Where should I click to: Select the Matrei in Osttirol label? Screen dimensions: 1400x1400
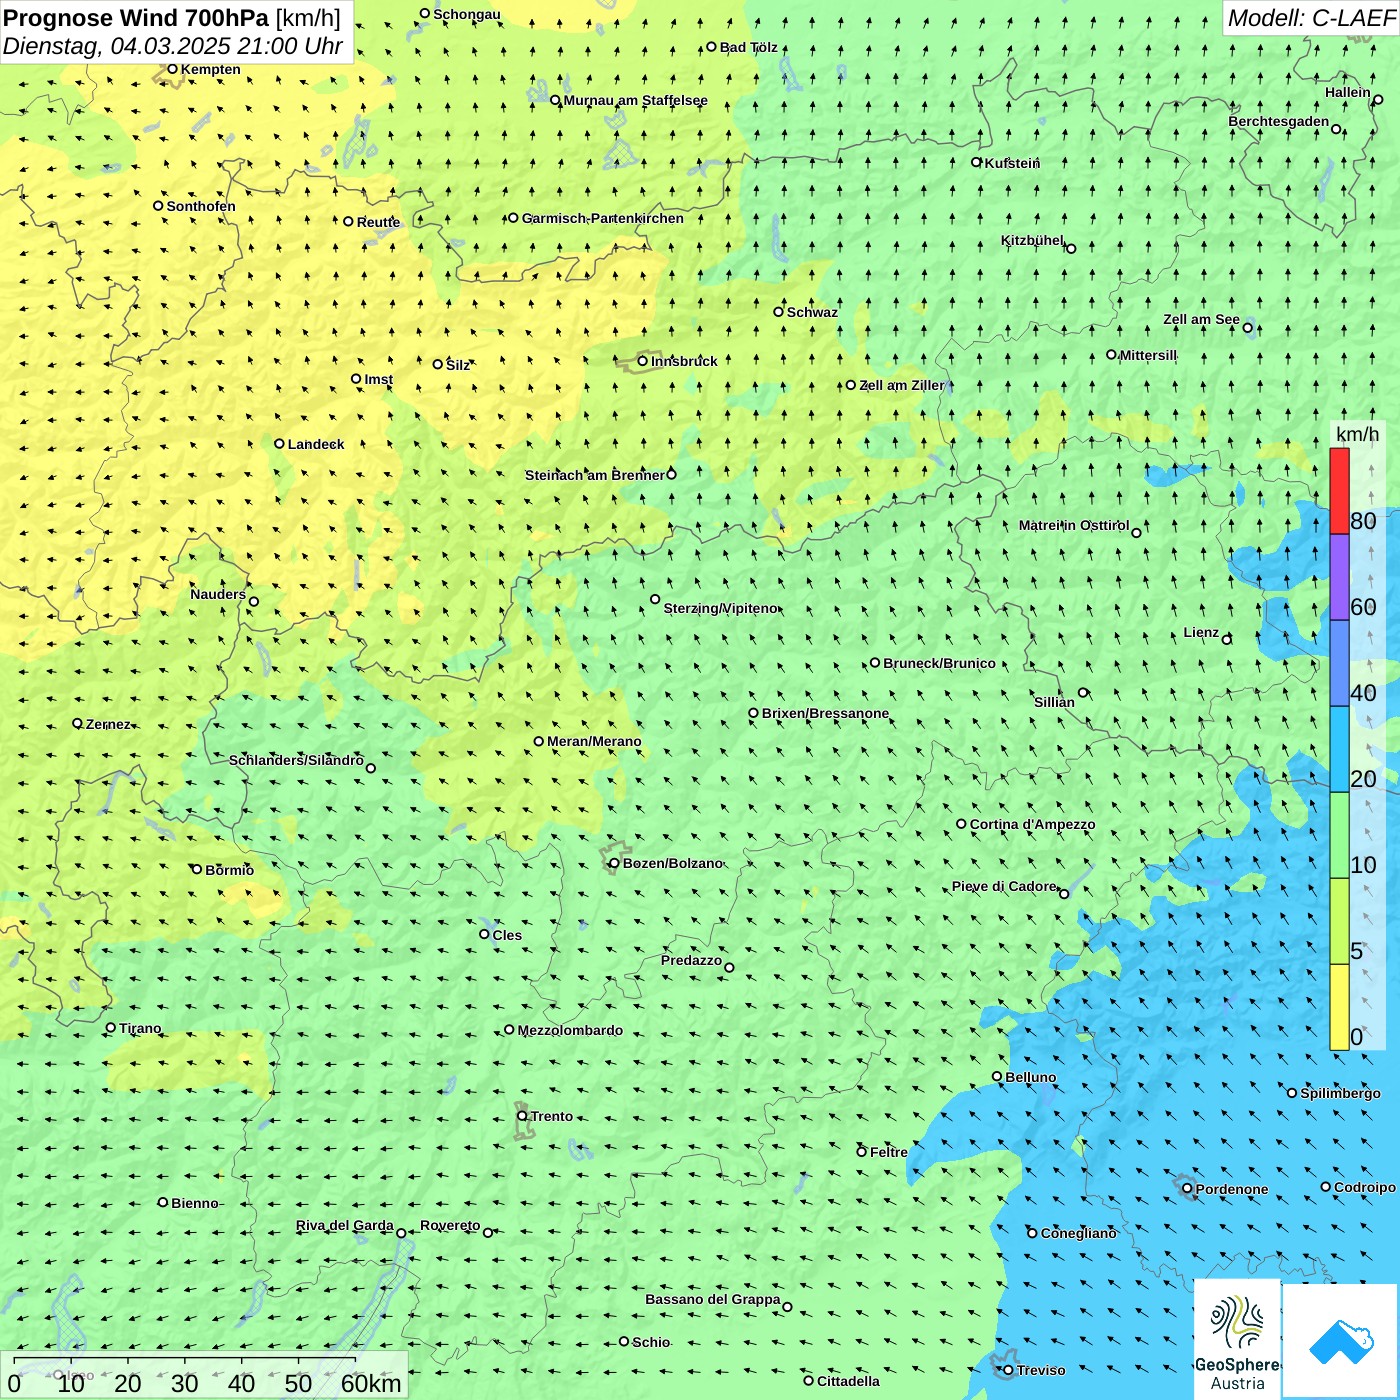click(x=1074, y=525)
